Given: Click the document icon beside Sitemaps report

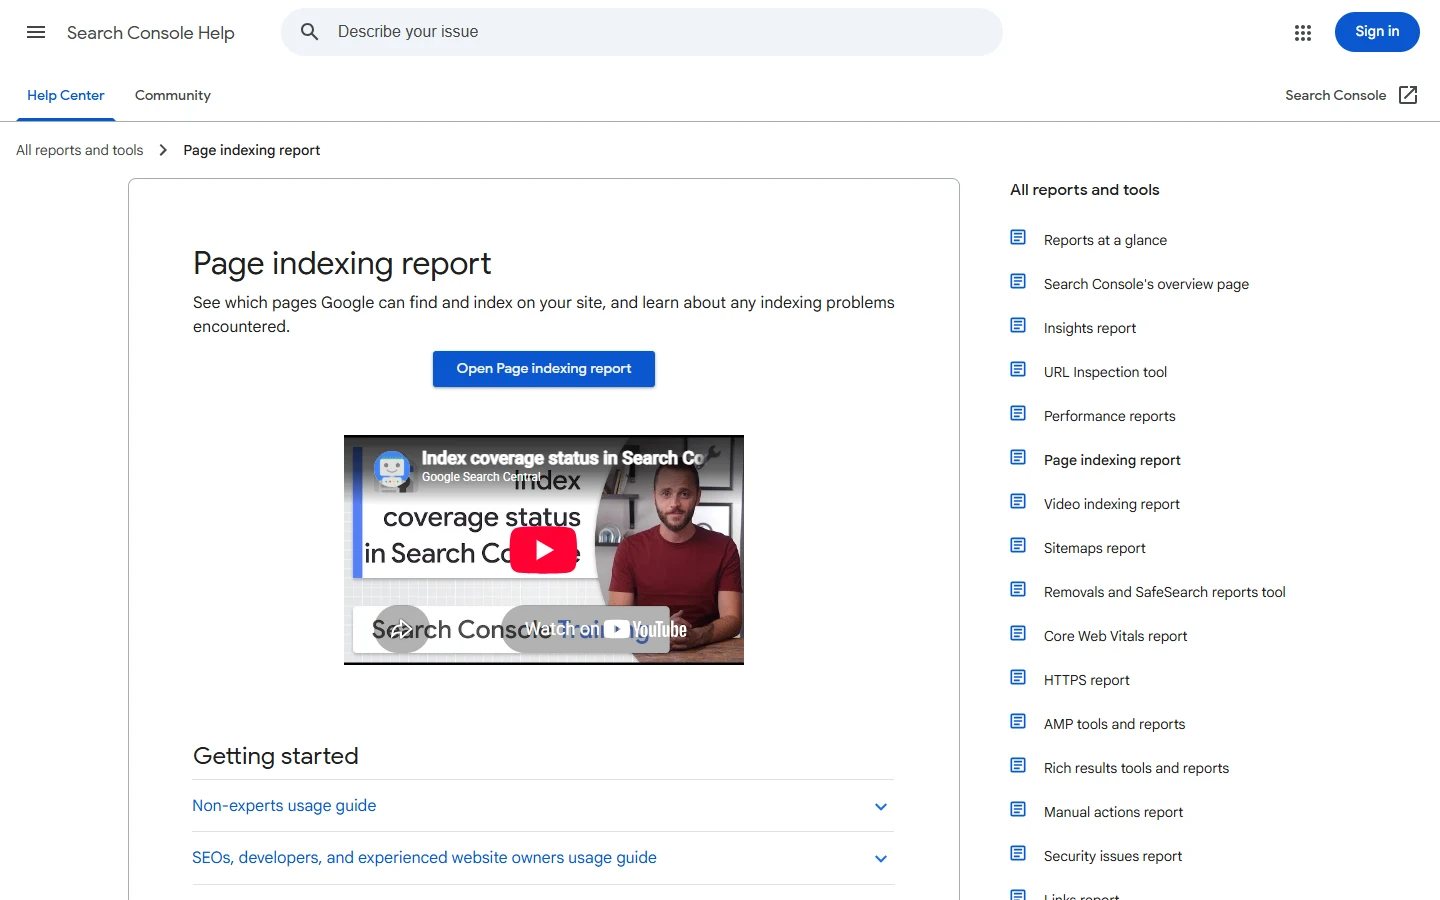Looking at the screenshot, I should 1018,545.
